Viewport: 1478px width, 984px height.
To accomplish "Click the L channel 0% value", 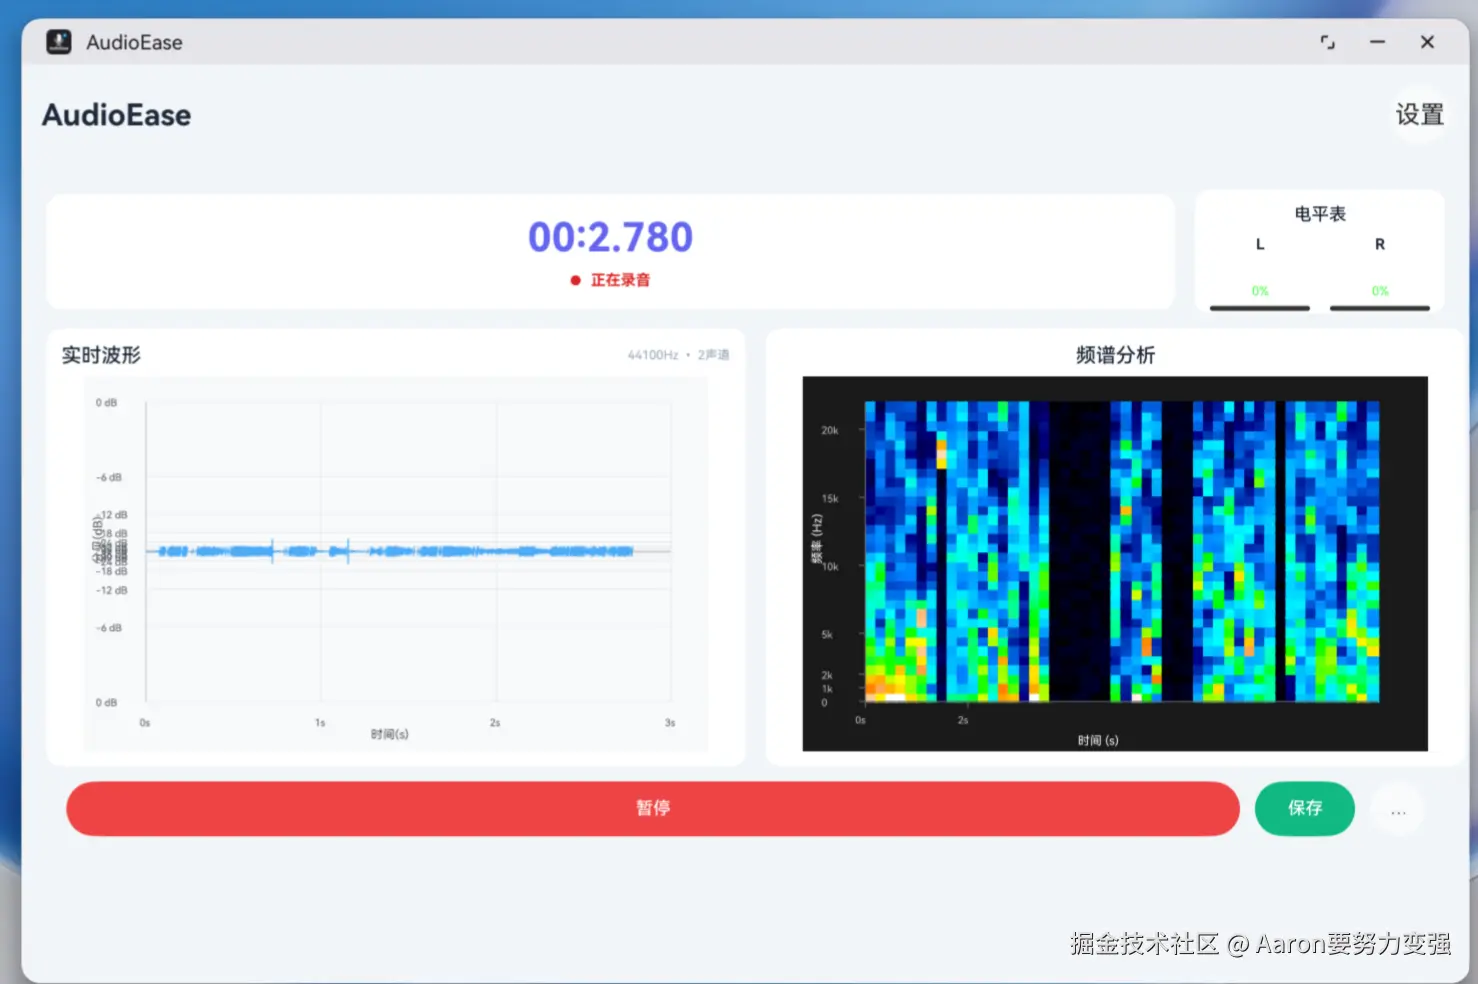I will click(x=1260, y=291).
